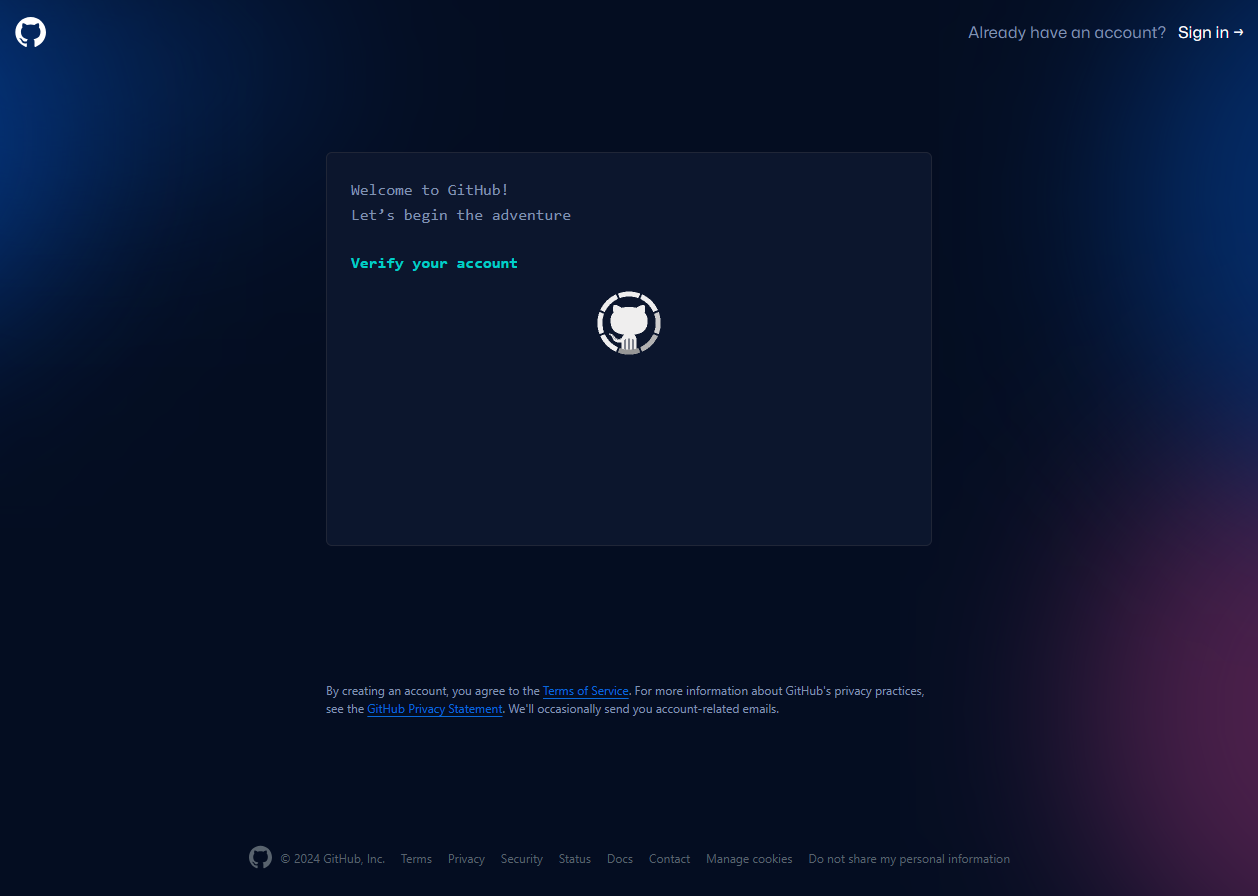This screenshot has height=896, width=1258.
Task: Open the Sign in page
Action: pos(1203,32)
